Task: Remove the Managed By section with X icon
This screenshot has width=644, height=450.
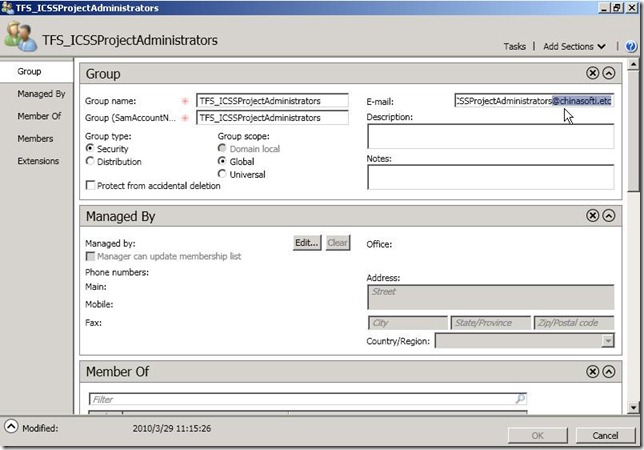Action: (592, 216)
